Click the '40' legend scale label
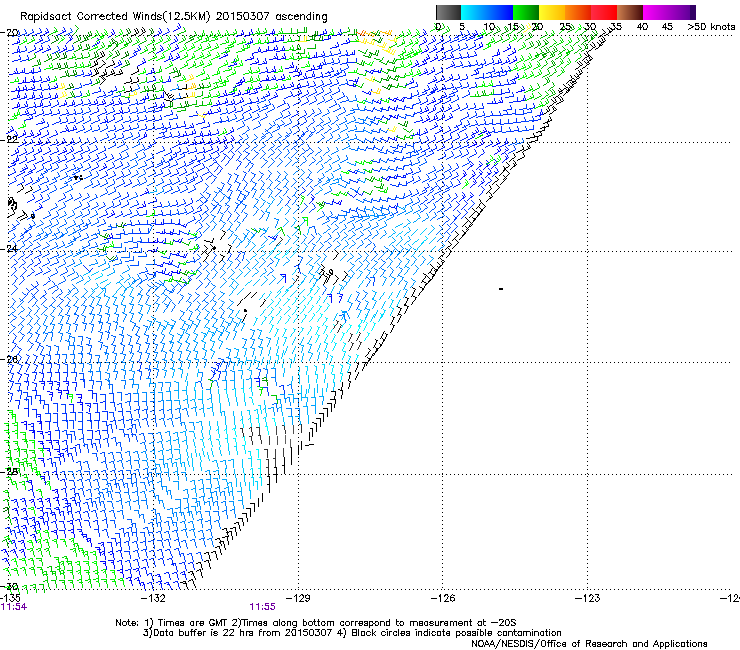The height and width of the screenshot is (650, 740). (642, 27)
